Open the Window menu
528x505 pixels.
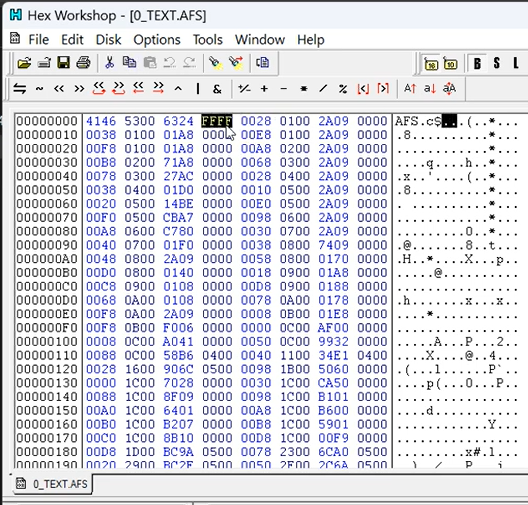tap(260, 40)
